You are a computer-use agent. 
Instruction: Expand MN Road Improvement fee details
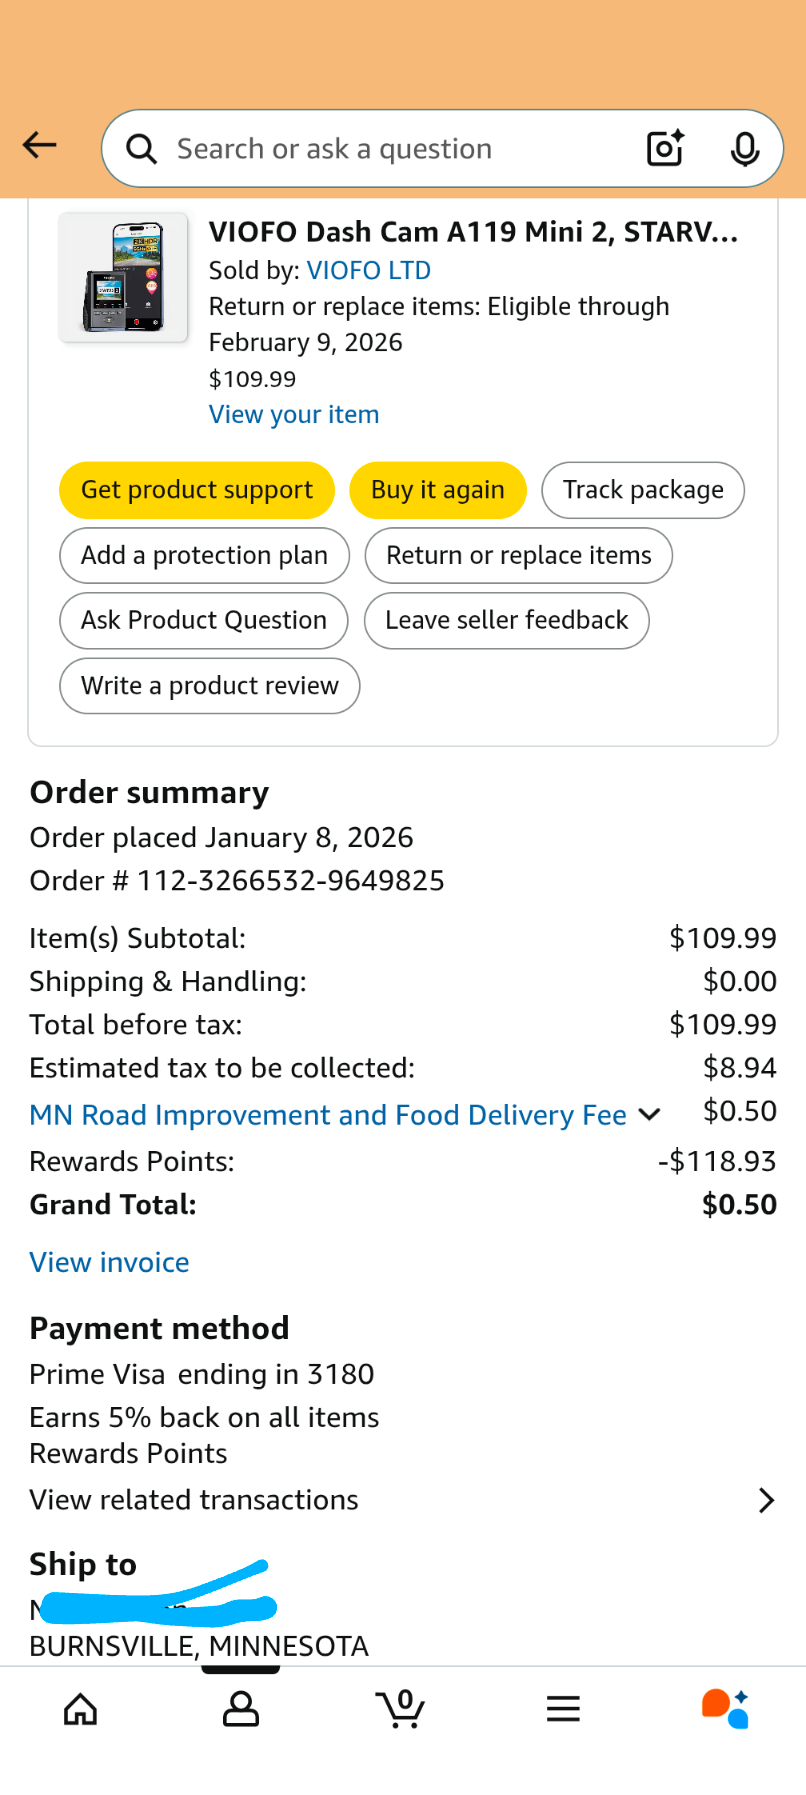pos(649,1114)
